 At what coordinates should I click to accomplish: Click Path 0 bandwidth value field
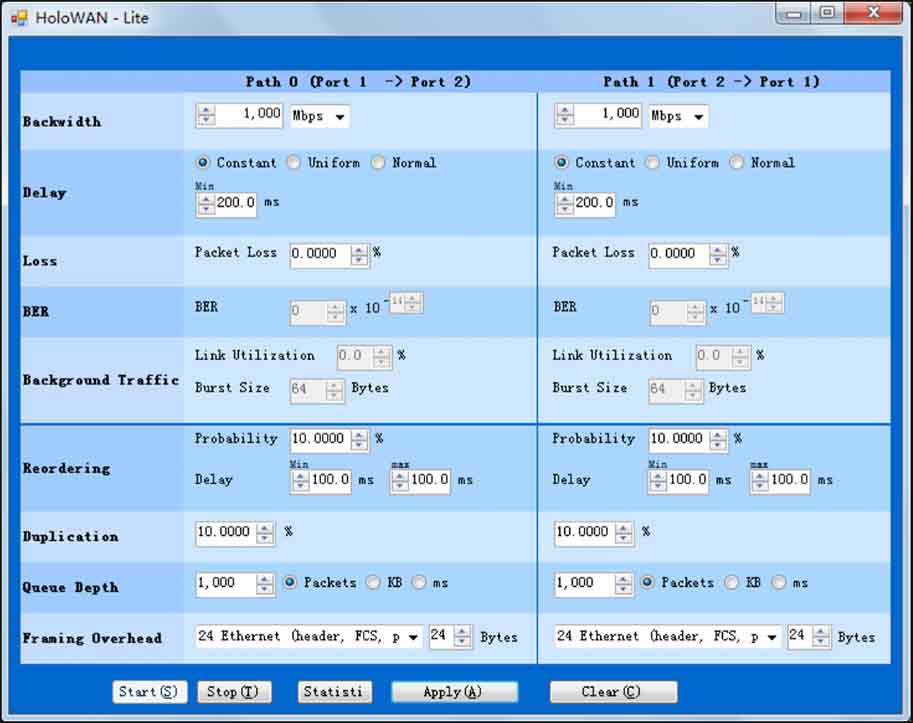tap(249, 114)
